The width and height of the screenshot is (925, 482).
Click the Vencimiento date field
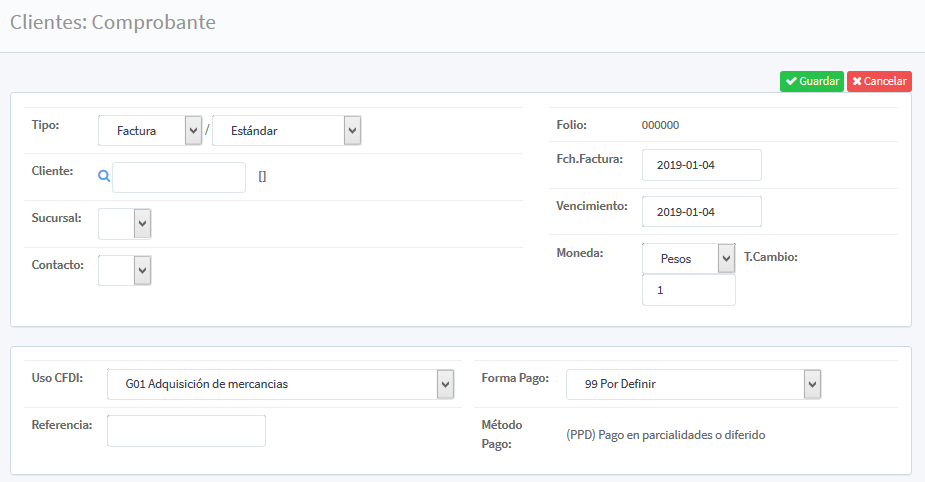(701, 212)
